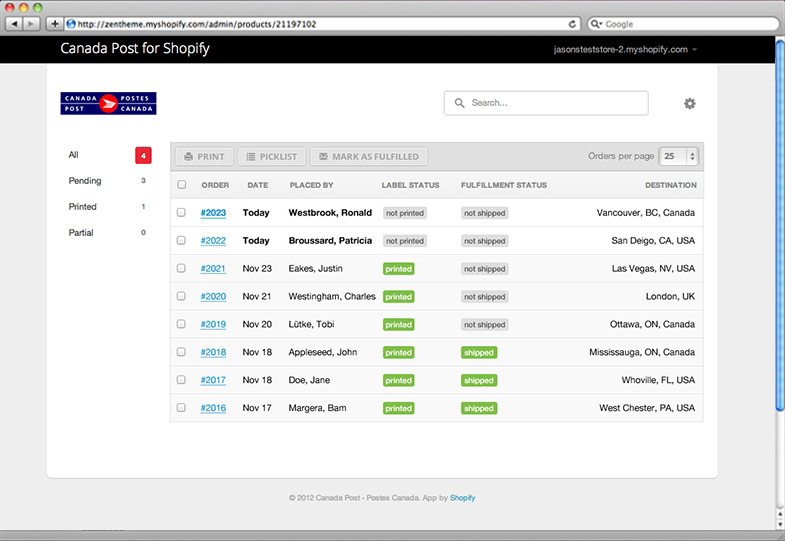Click not printed label for order #2023
This screenshot has height=541, width=785.
pyautogui.click(x=405, y=213)
